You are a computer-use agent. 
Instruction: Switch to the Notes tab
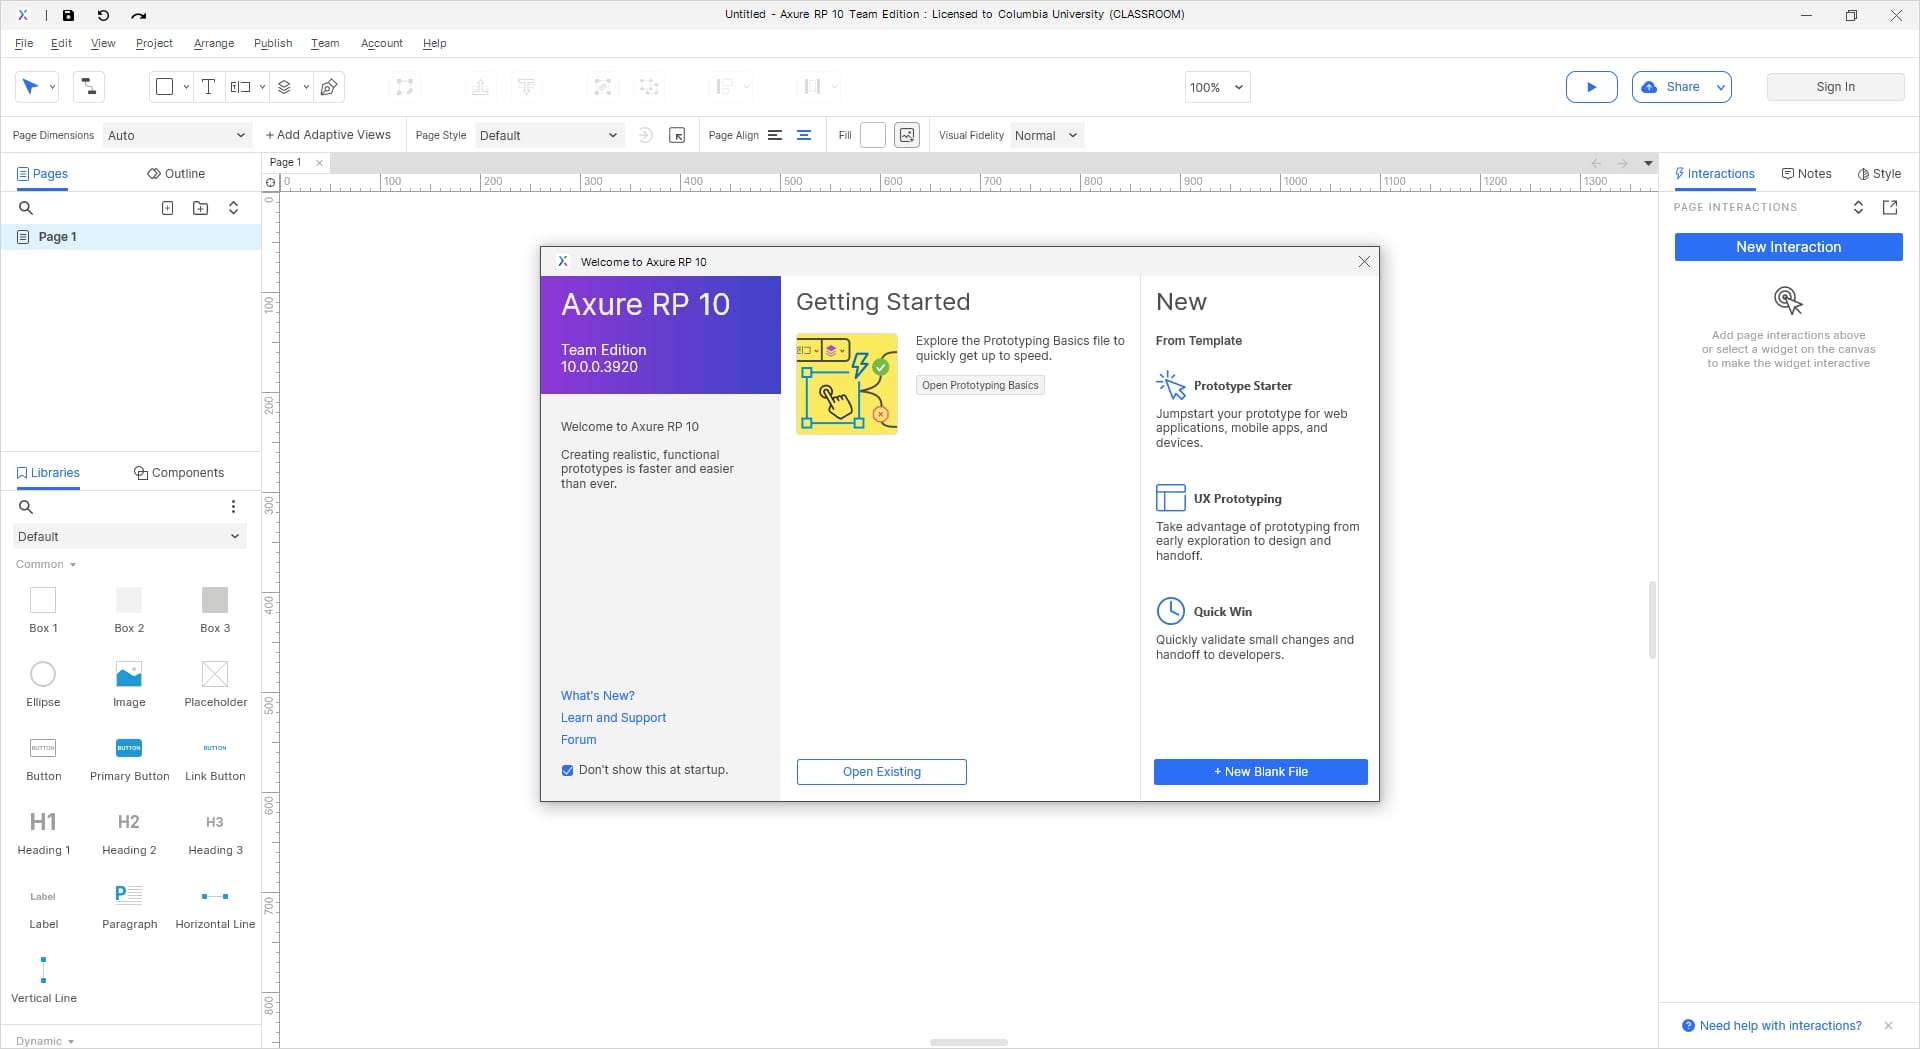click(1806, 173)
